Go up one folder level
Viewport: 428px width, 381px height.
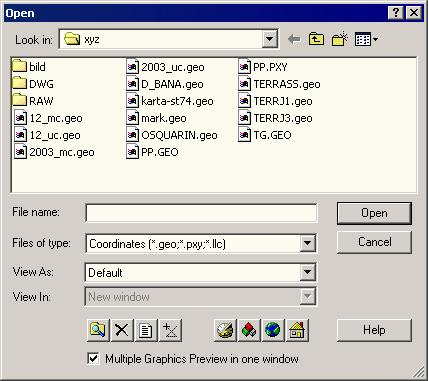(316, 39)
